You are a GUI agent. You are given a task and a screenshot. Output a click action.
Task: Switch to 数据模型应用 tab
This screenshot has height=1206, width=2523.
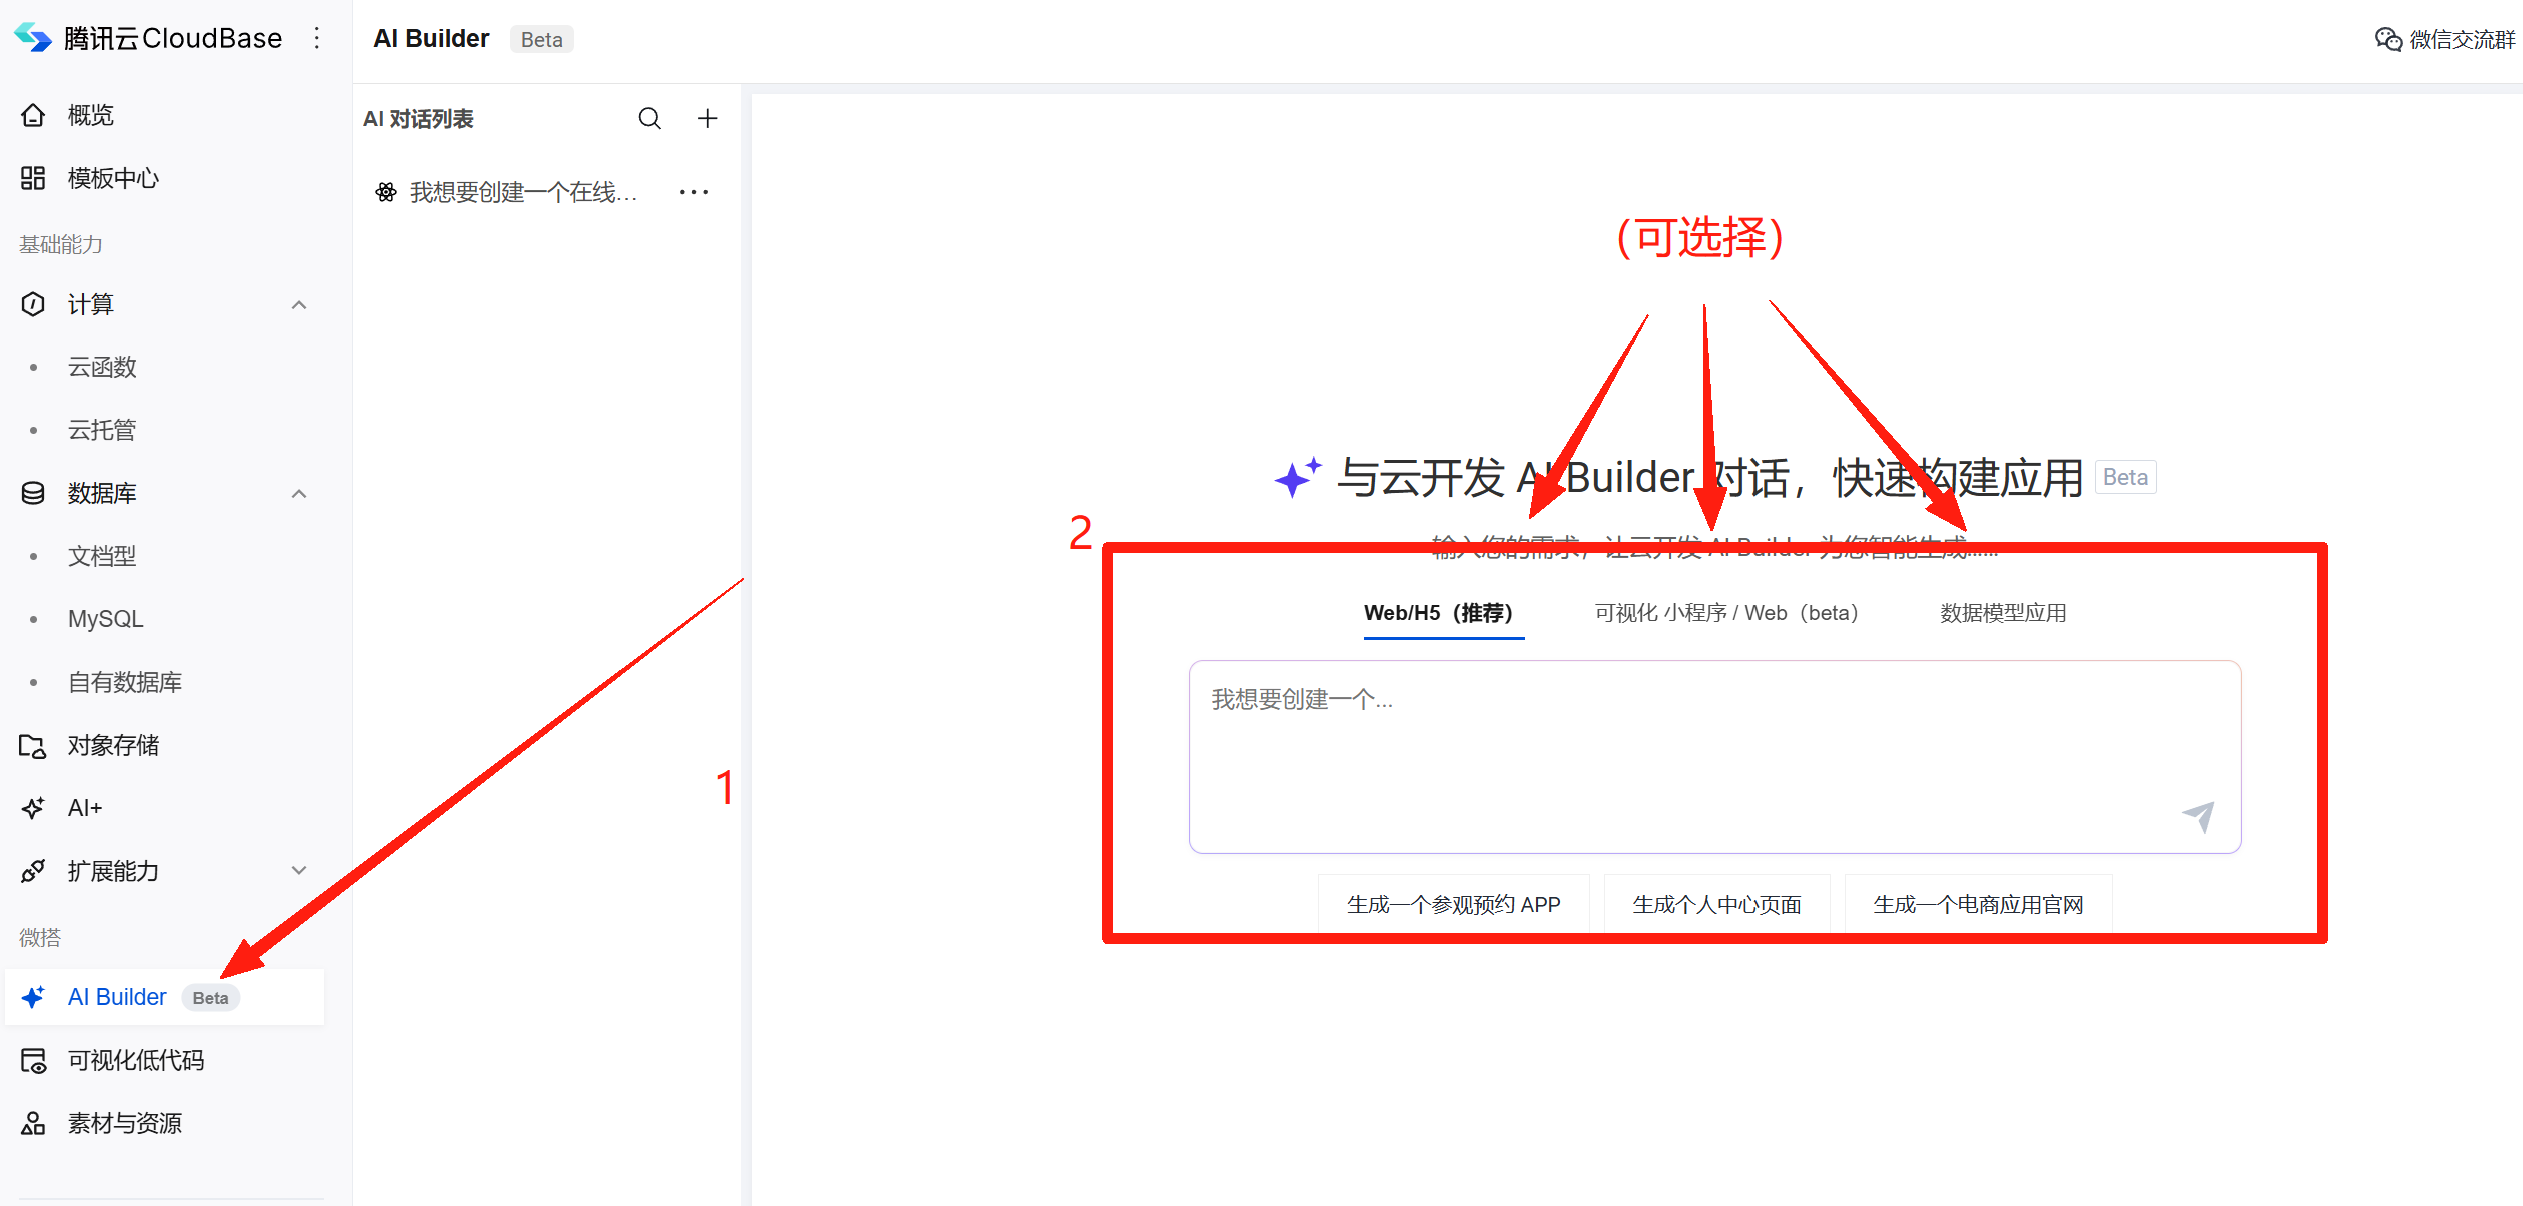tap(2003, 613)
